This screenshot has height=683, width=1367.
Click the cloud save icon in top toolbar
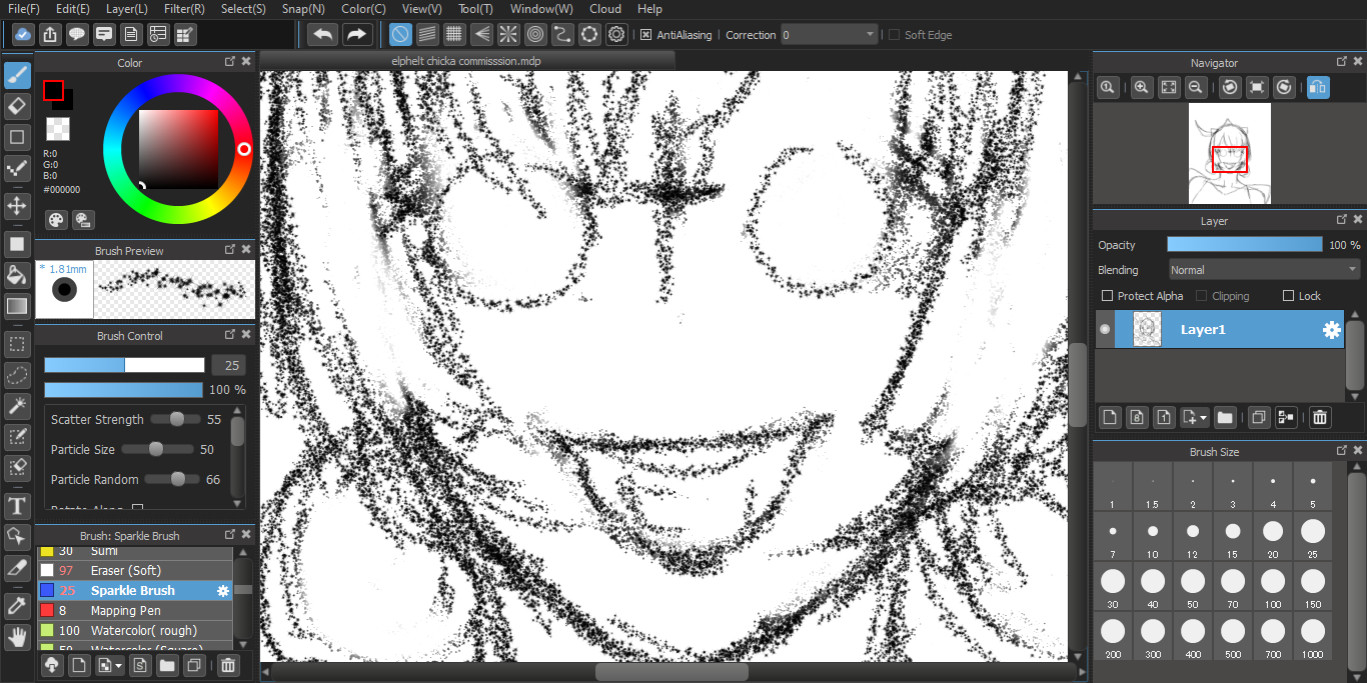point(23,34)
